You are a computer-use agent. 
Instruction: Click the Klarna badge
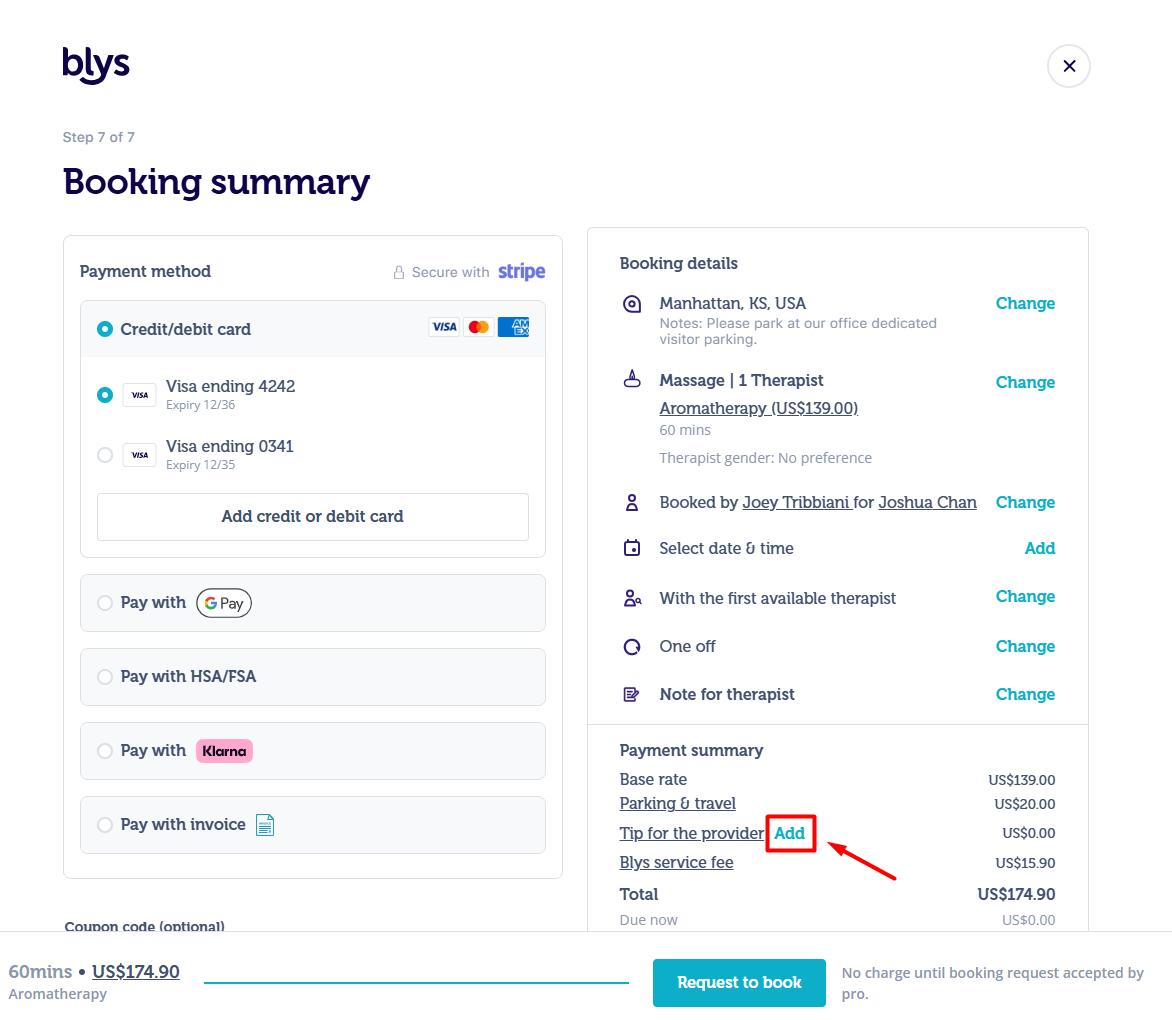tap(224, 751)
